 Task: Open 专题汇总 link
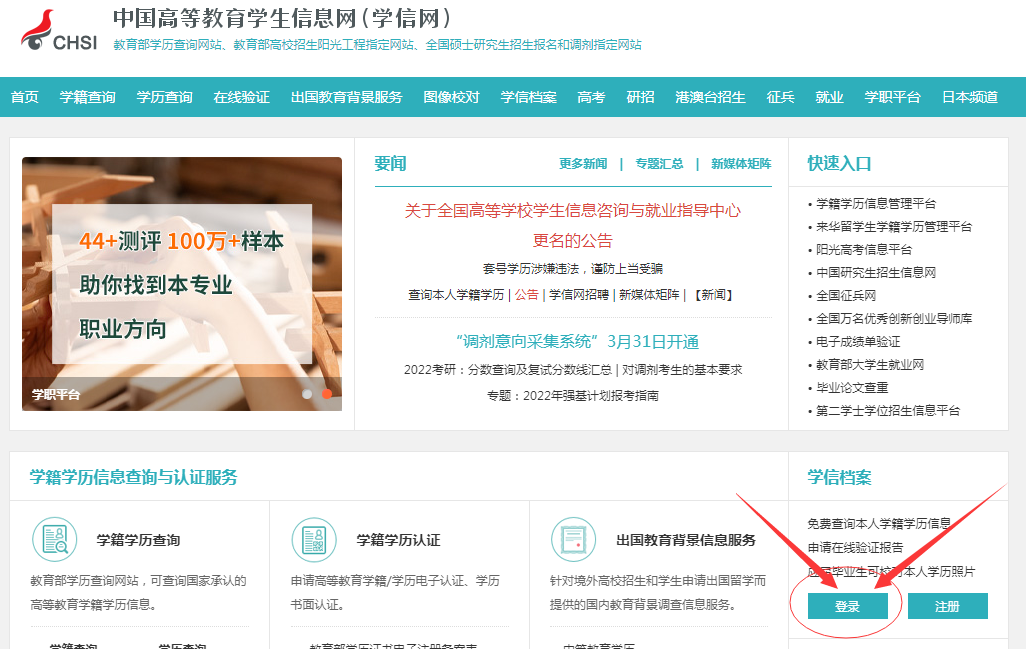(x=659, y=164)
